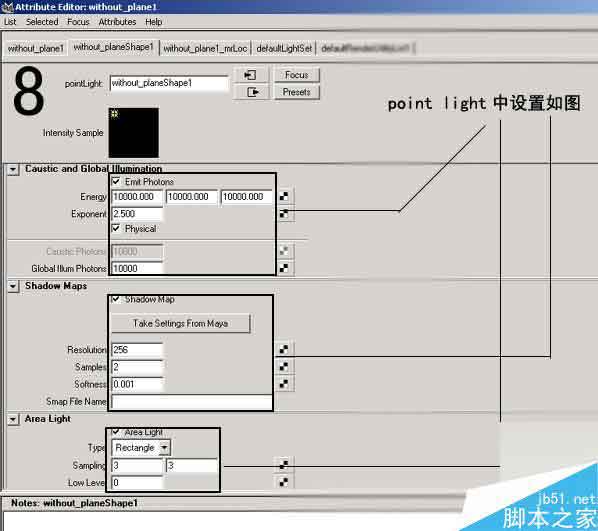Click the map button beside Samples

(x=284, y=367)
